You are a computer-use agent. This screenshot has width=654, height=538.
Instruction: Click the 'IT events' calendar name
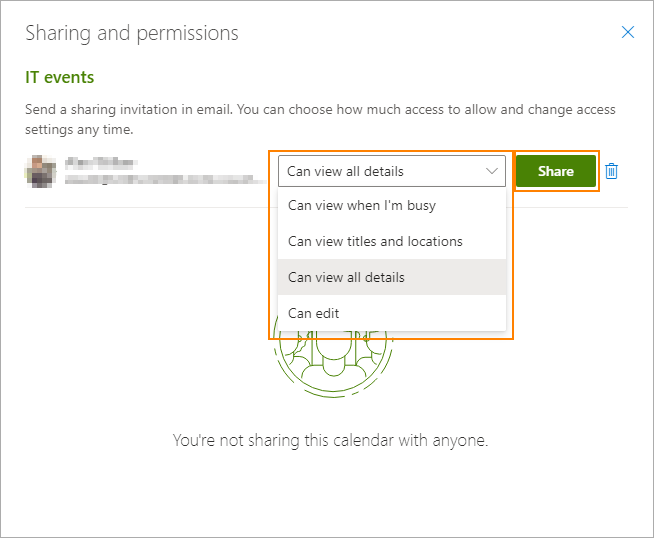click(60, 77)
